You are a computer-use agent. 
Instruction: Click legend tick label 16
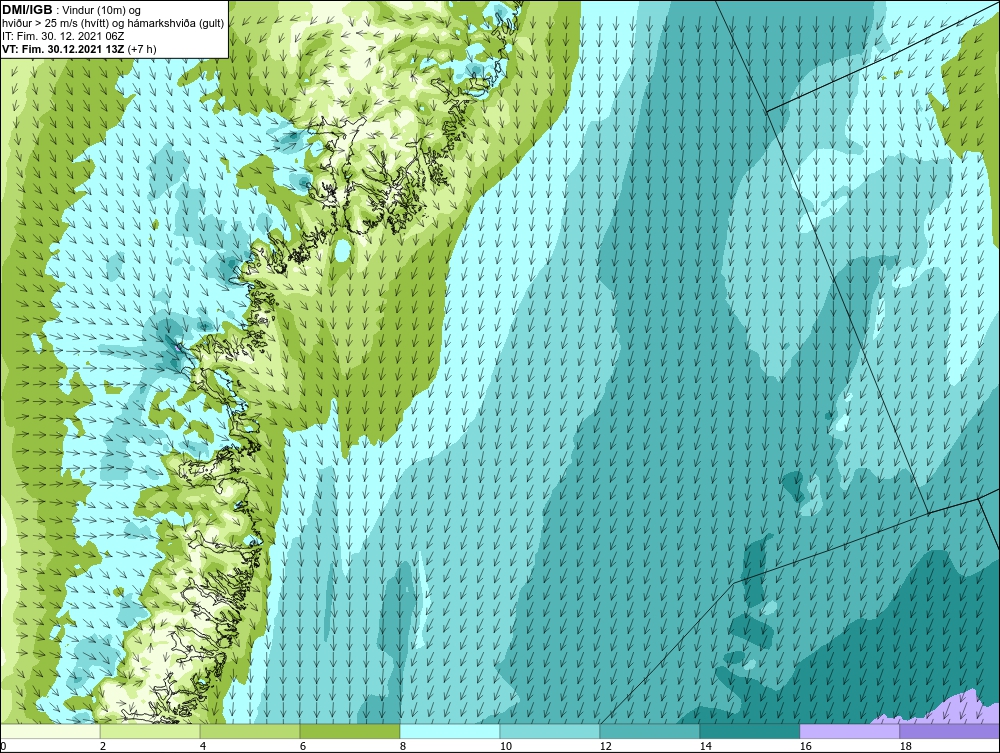click(805, 746)
